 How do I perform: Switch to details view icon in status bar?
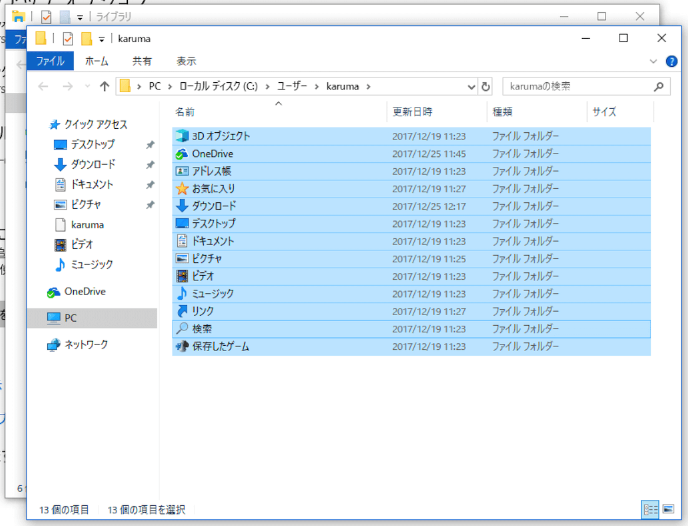tap(650, 509)
